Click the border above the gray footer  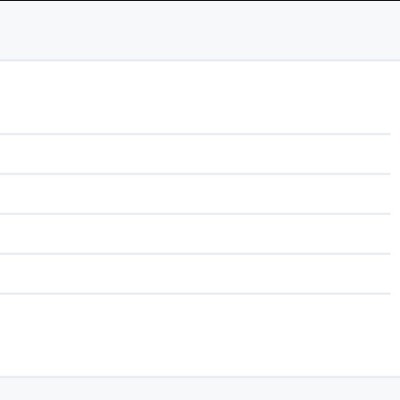[200, 377]
